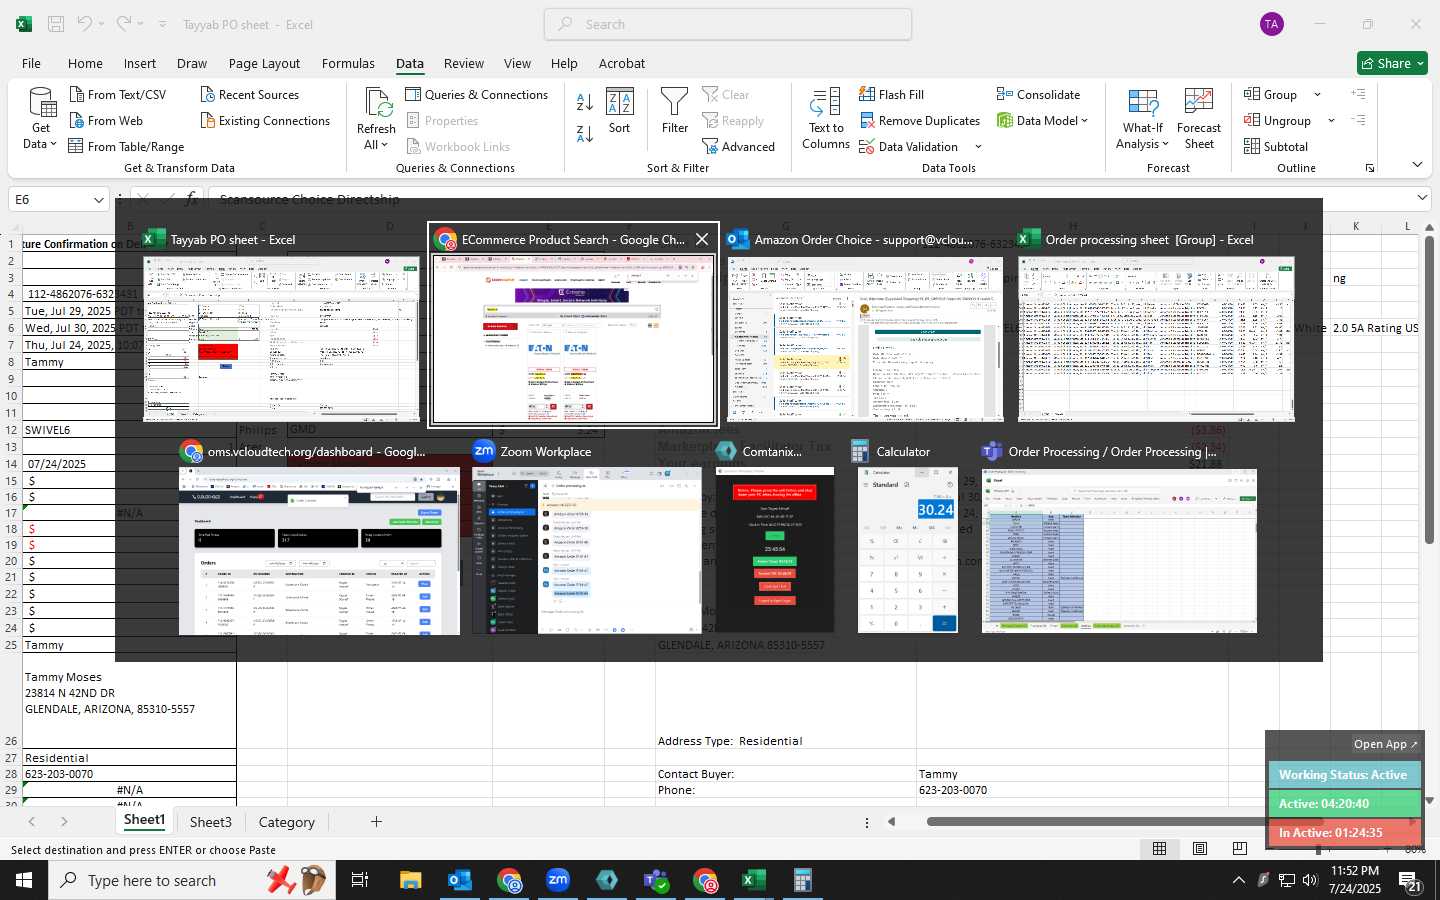Viewport: 1440px width, 900px height.
Task: Click the Ungroup outline icon
Action: click(1252, 120)
